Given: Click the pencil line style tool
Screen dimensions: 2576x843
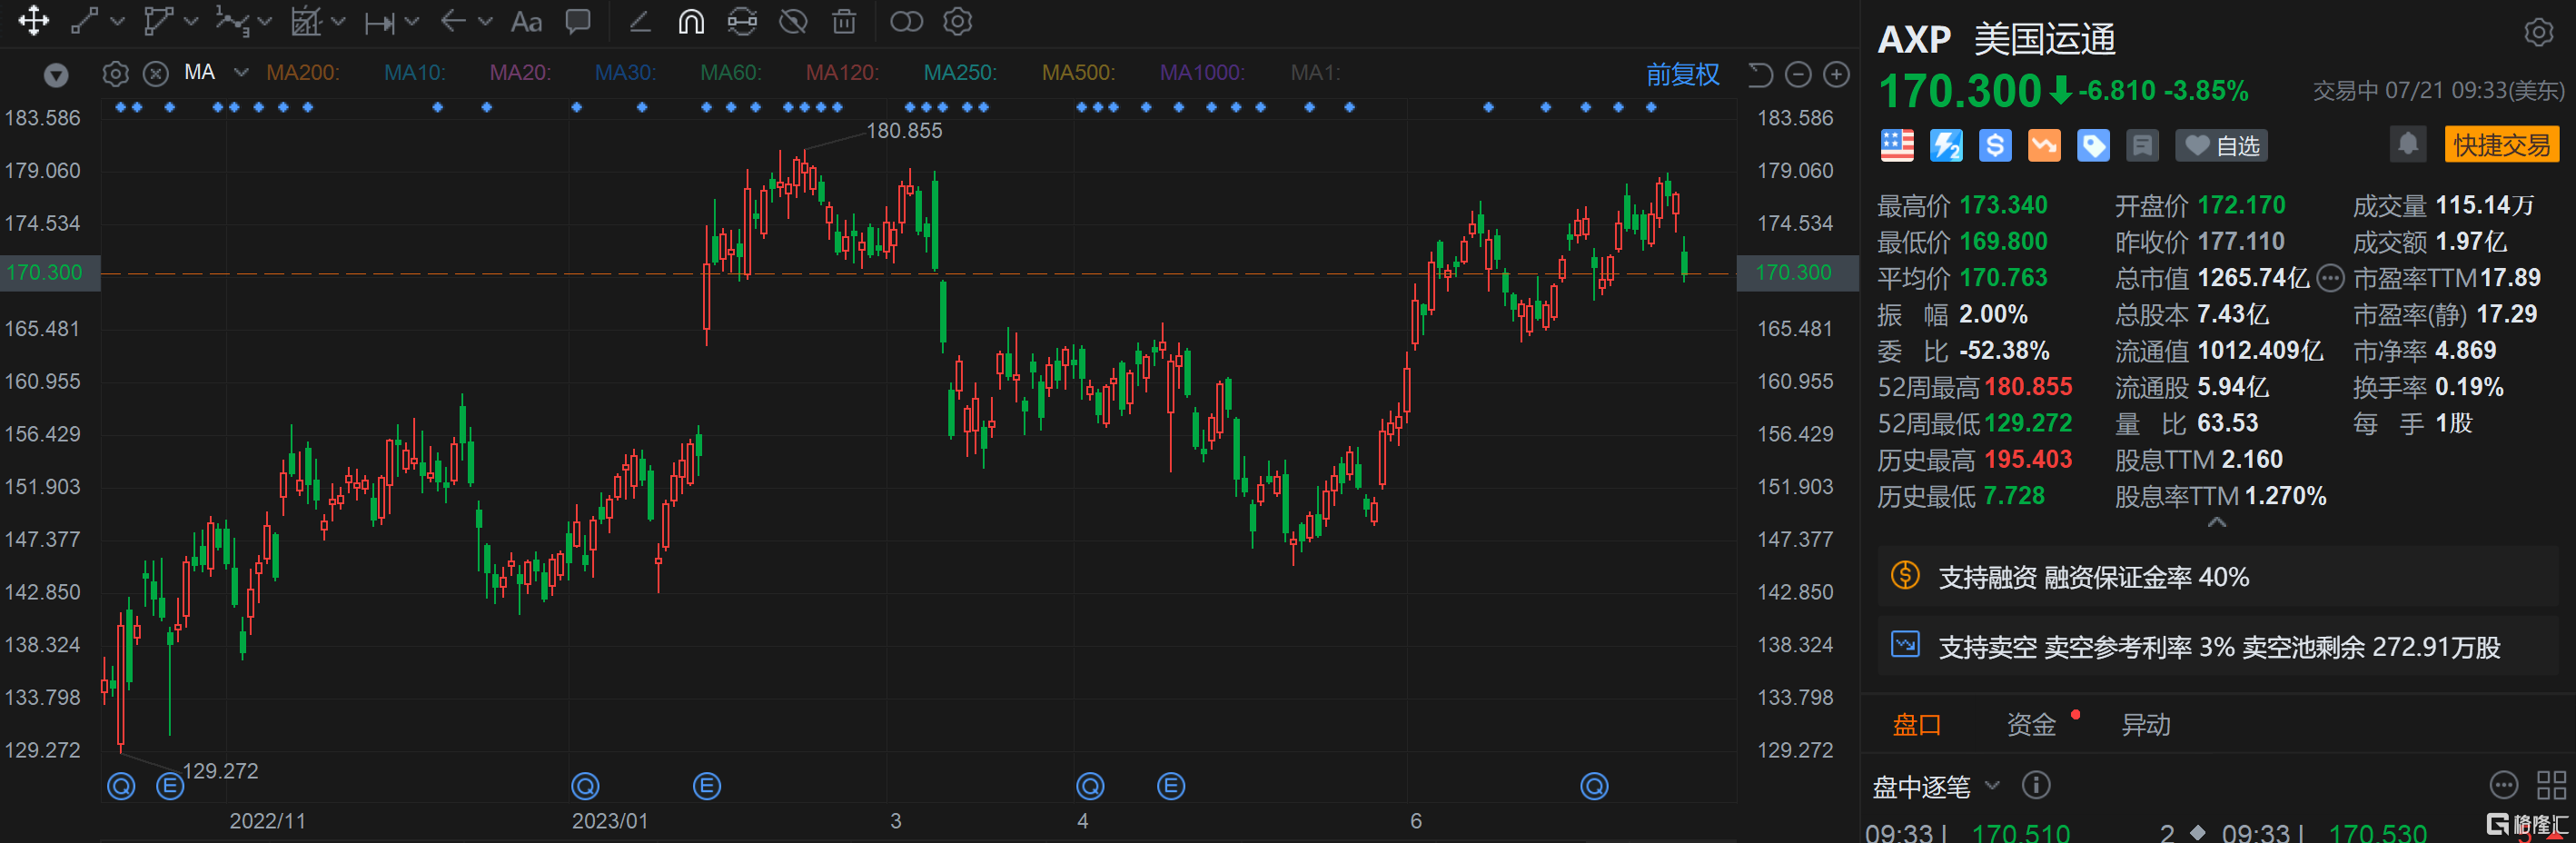Looking at the screenshot, I should 640,21.
